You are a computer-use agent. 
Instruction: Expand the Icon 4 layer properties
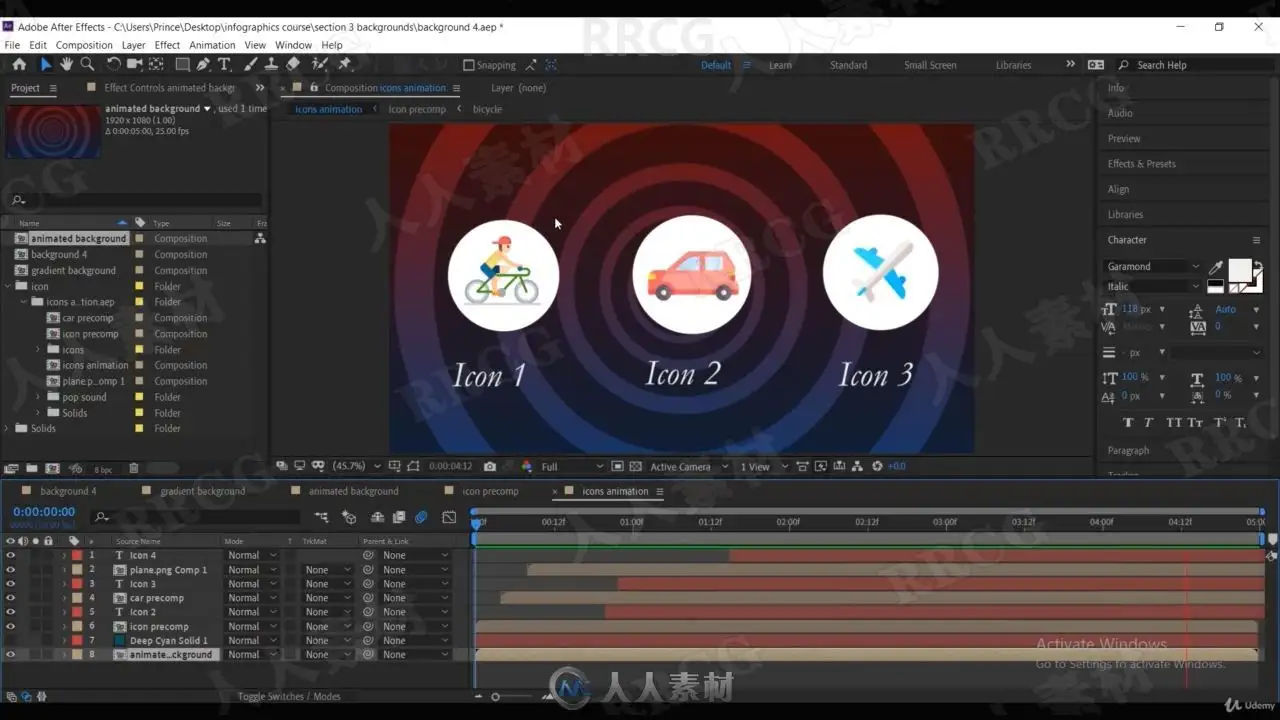[x=64, y=555]
